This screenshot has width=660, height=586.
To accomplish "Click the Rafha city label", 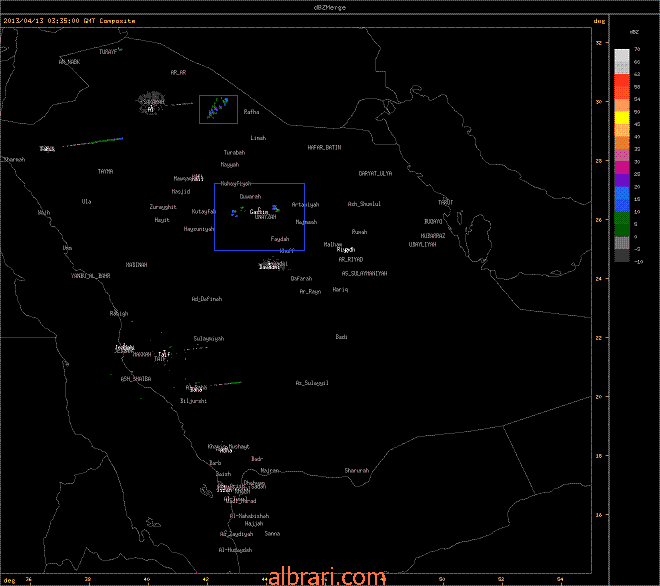I will pyautogui.click(x=251, y=112).
